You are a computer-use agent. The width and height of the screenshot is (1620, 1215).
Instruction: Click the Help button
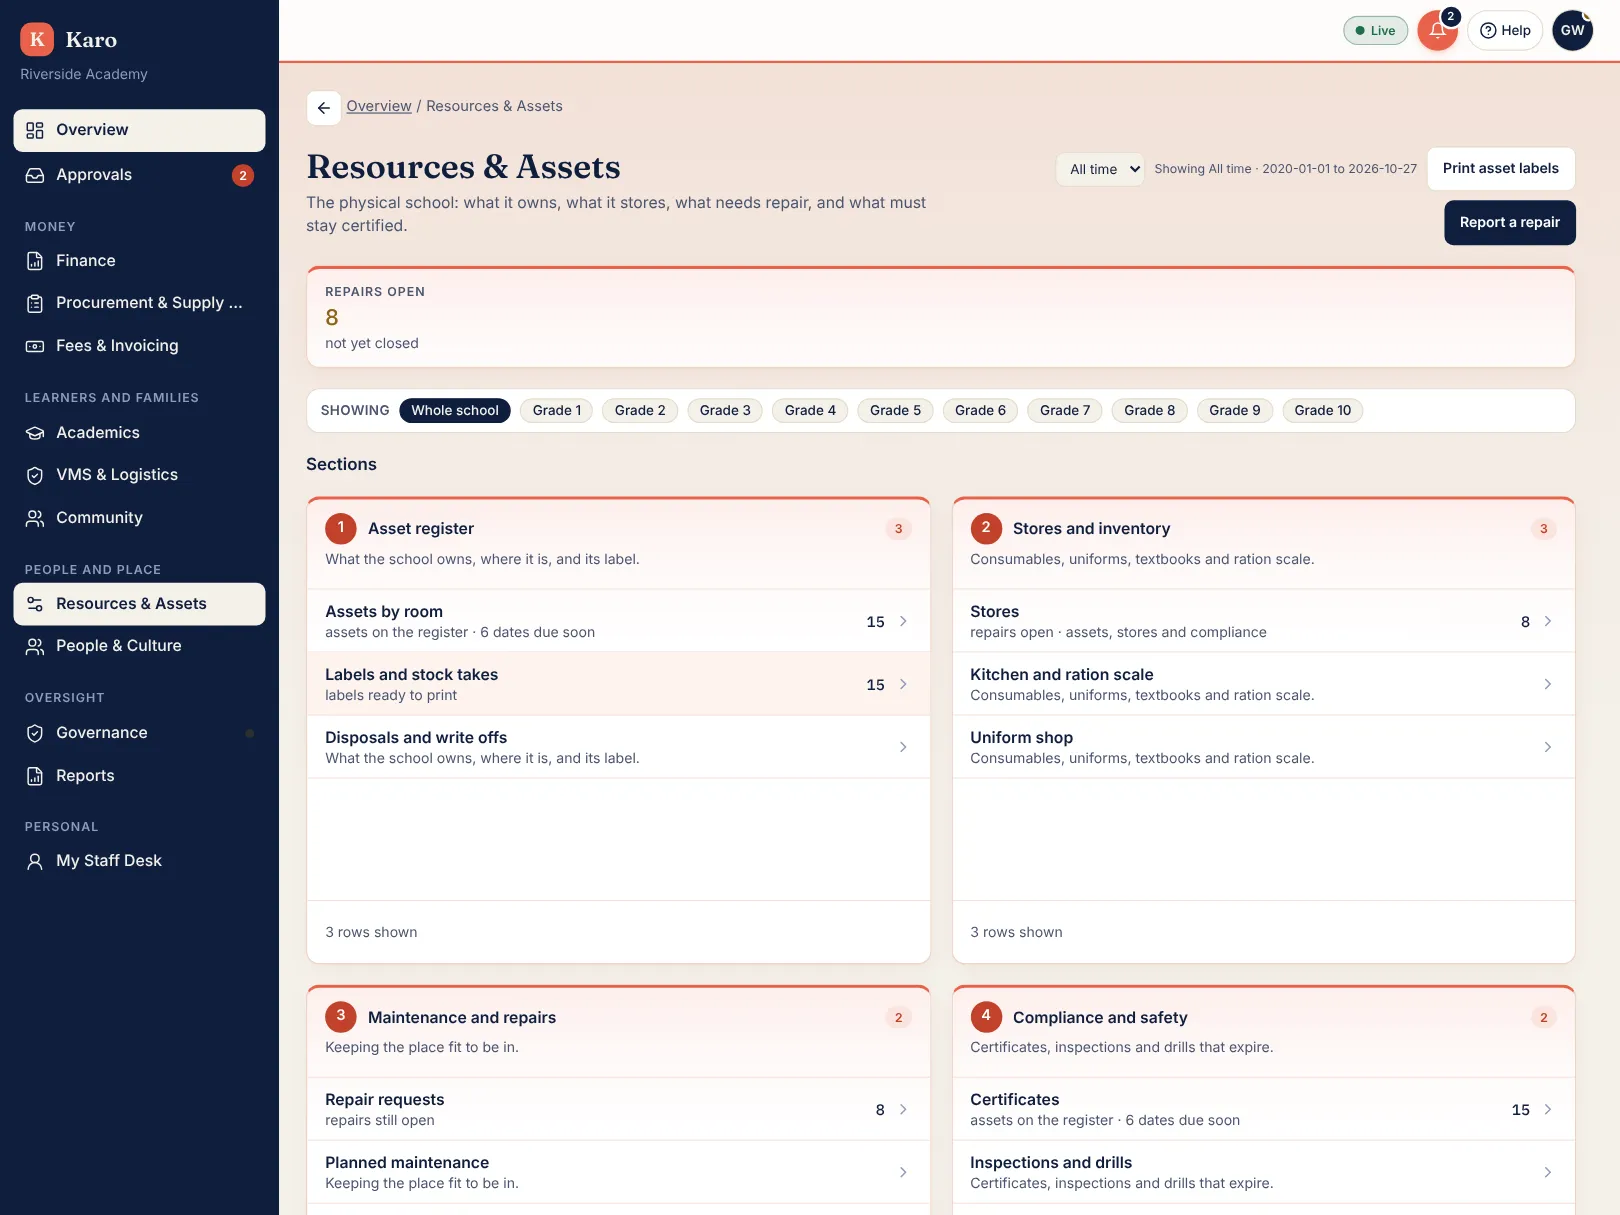[x=1505, y=30]
